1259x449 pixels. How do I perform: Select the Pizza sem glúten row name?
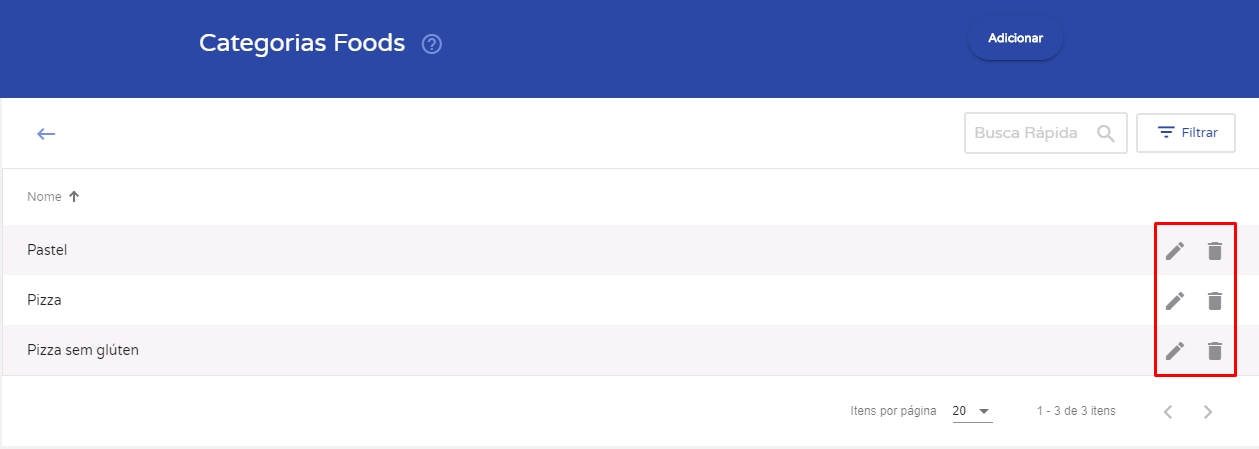pyautogui.click(x=83, y=350)
